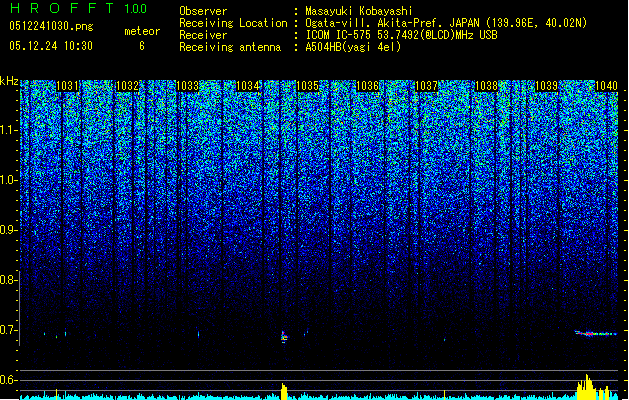Click the 1032 time marker

click(127, 86)
